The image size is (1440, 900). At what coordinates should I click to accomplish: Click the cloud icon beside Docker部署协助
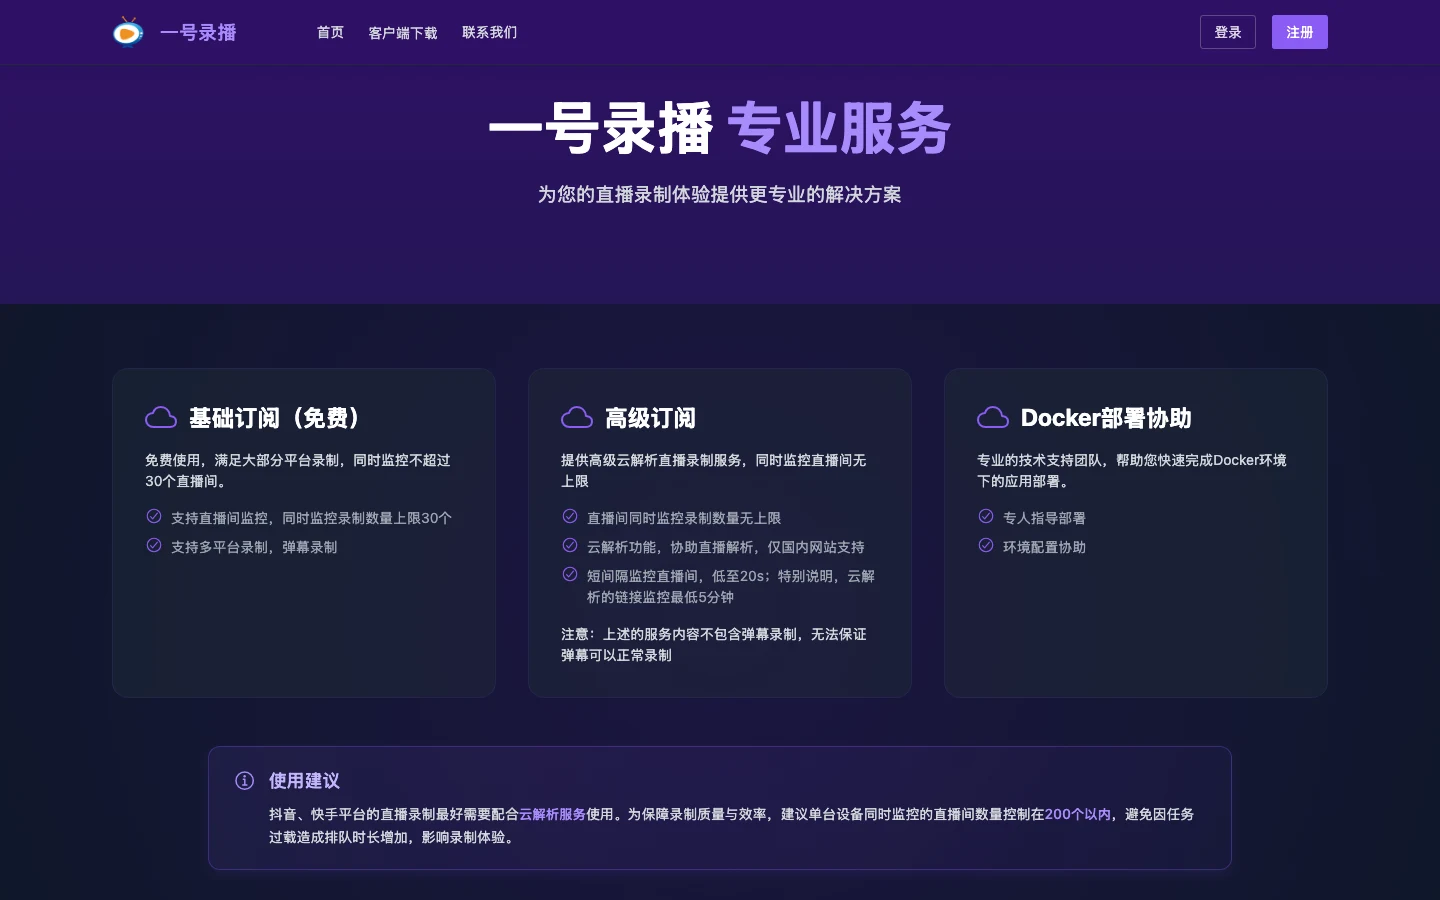point(993,417)
